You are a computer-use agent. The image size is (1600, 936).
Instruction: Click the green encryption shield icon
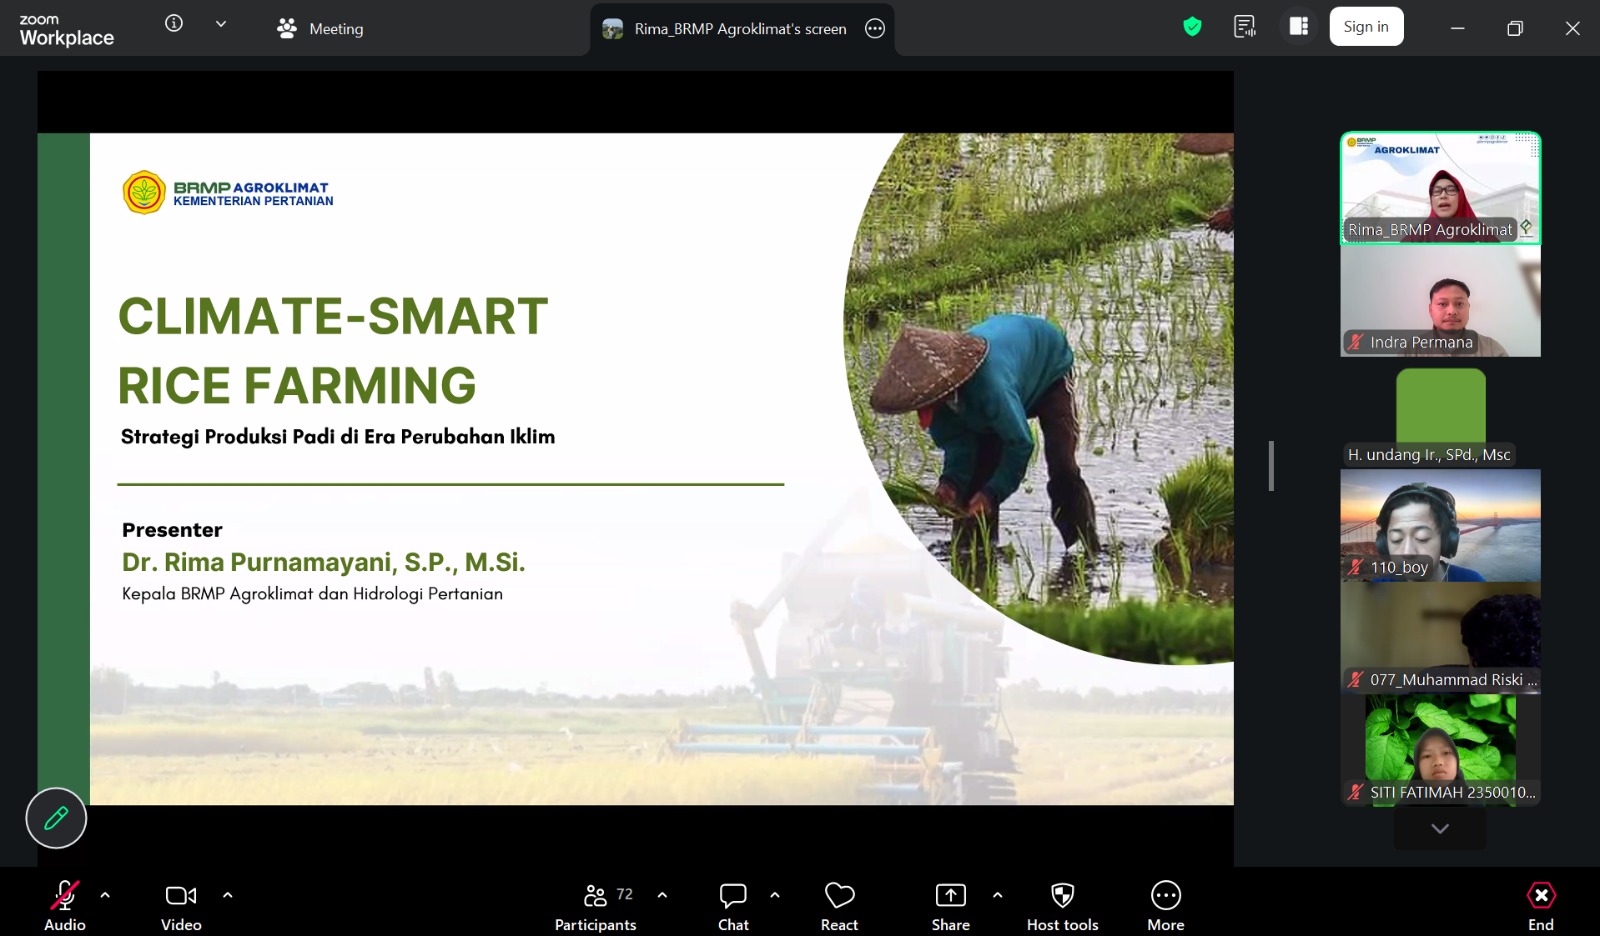tap(1192, 27)
